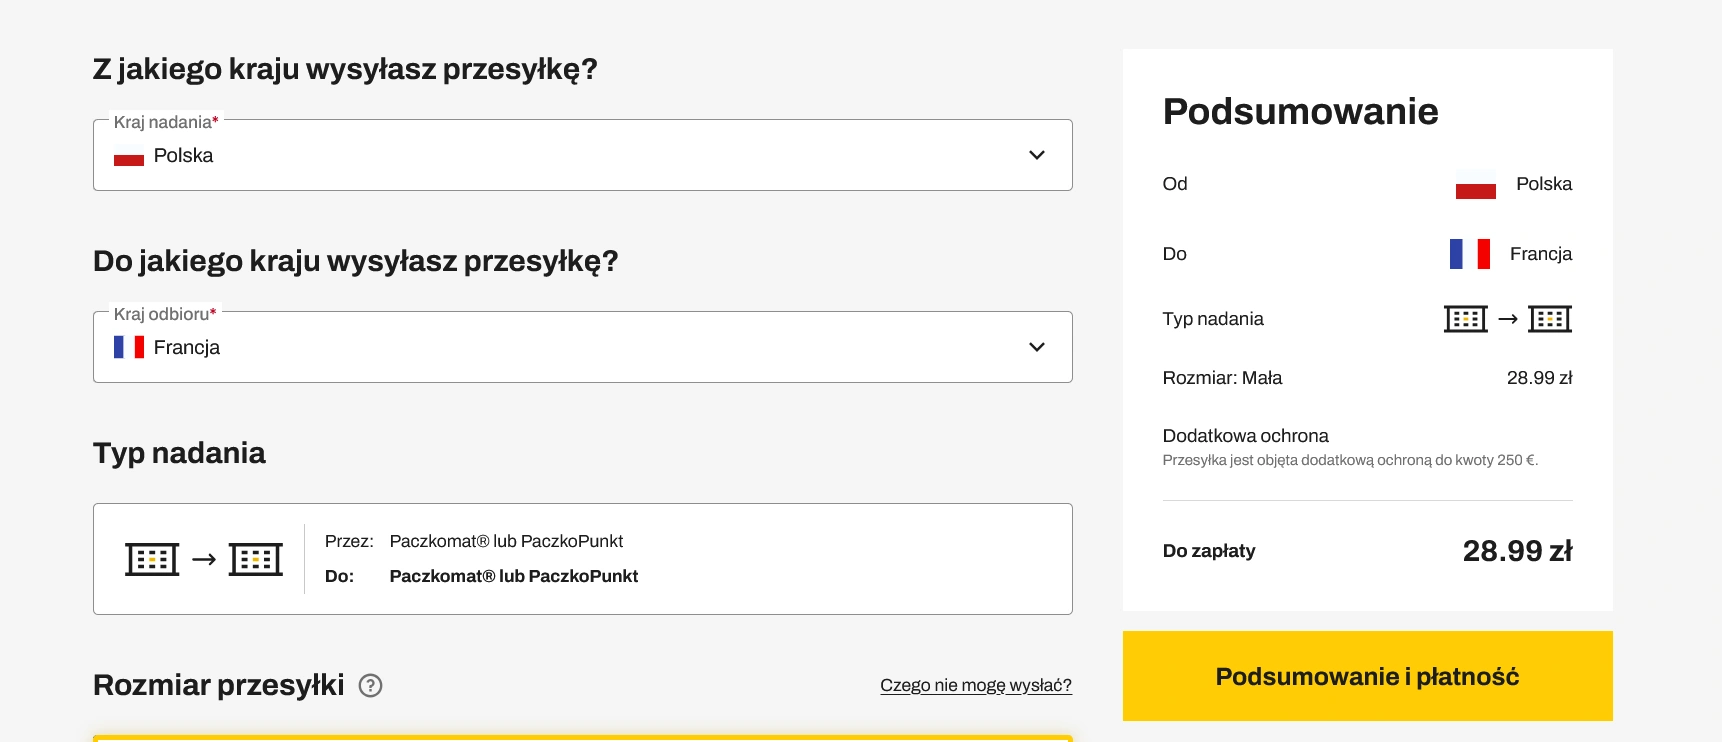1722x742 pixels.
Task: Select the Paczkomat lub PaczkoPunkt shipping type option
Action: tap(582, 559)
